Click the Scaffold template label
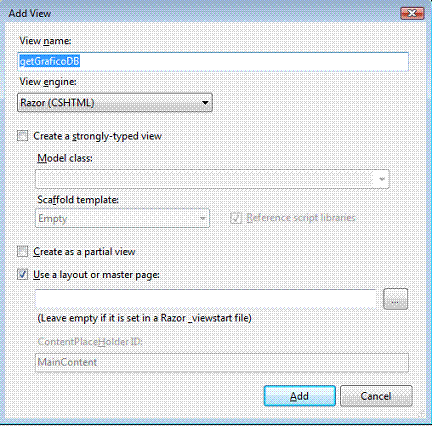Image resolution: width=432 pixels, height=426 pixels. click(x=78, y=200)
